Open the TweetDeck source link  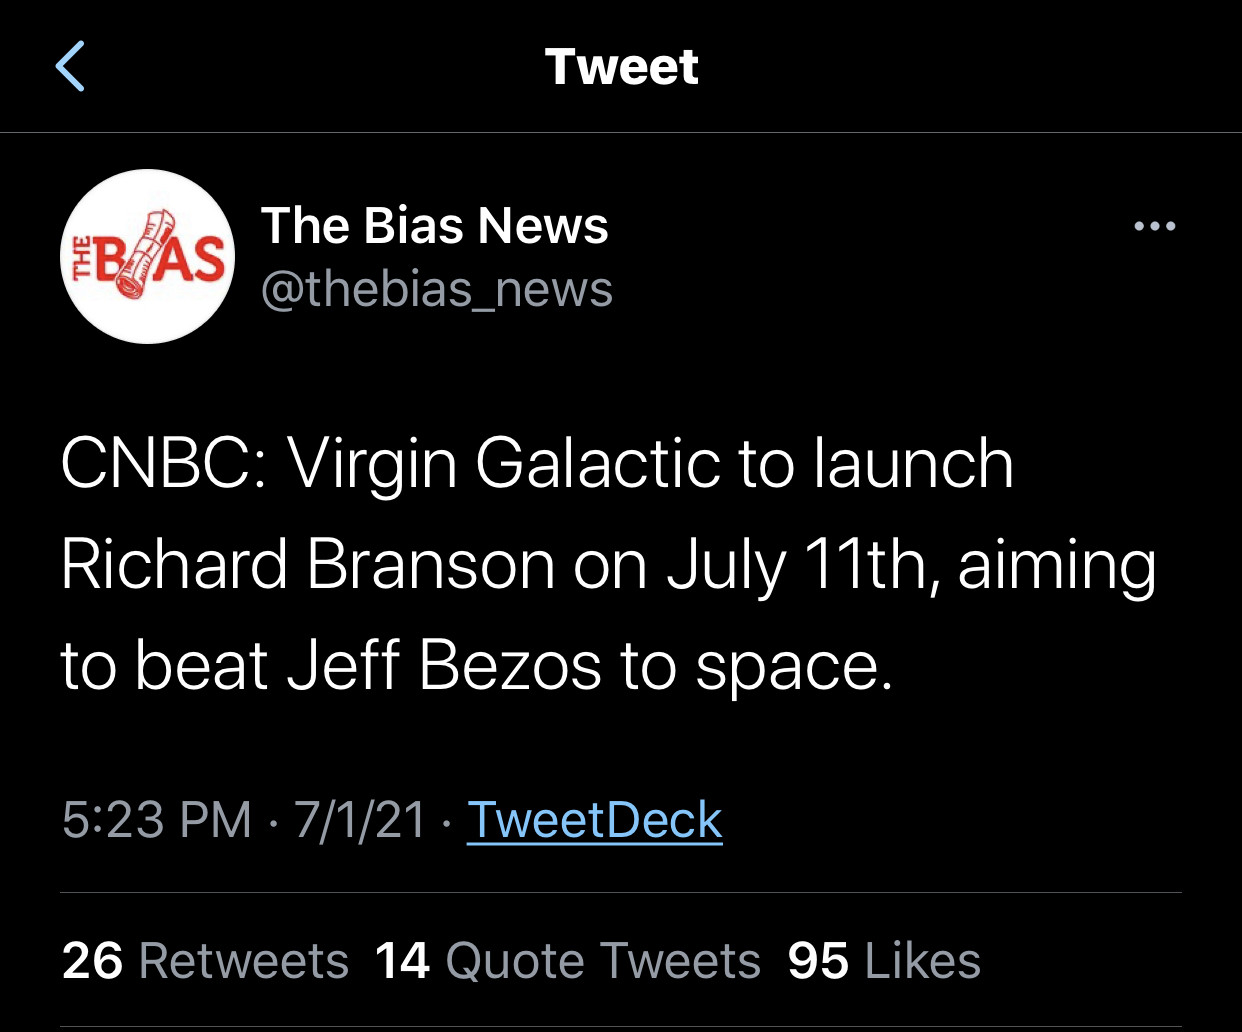point(594,821)
